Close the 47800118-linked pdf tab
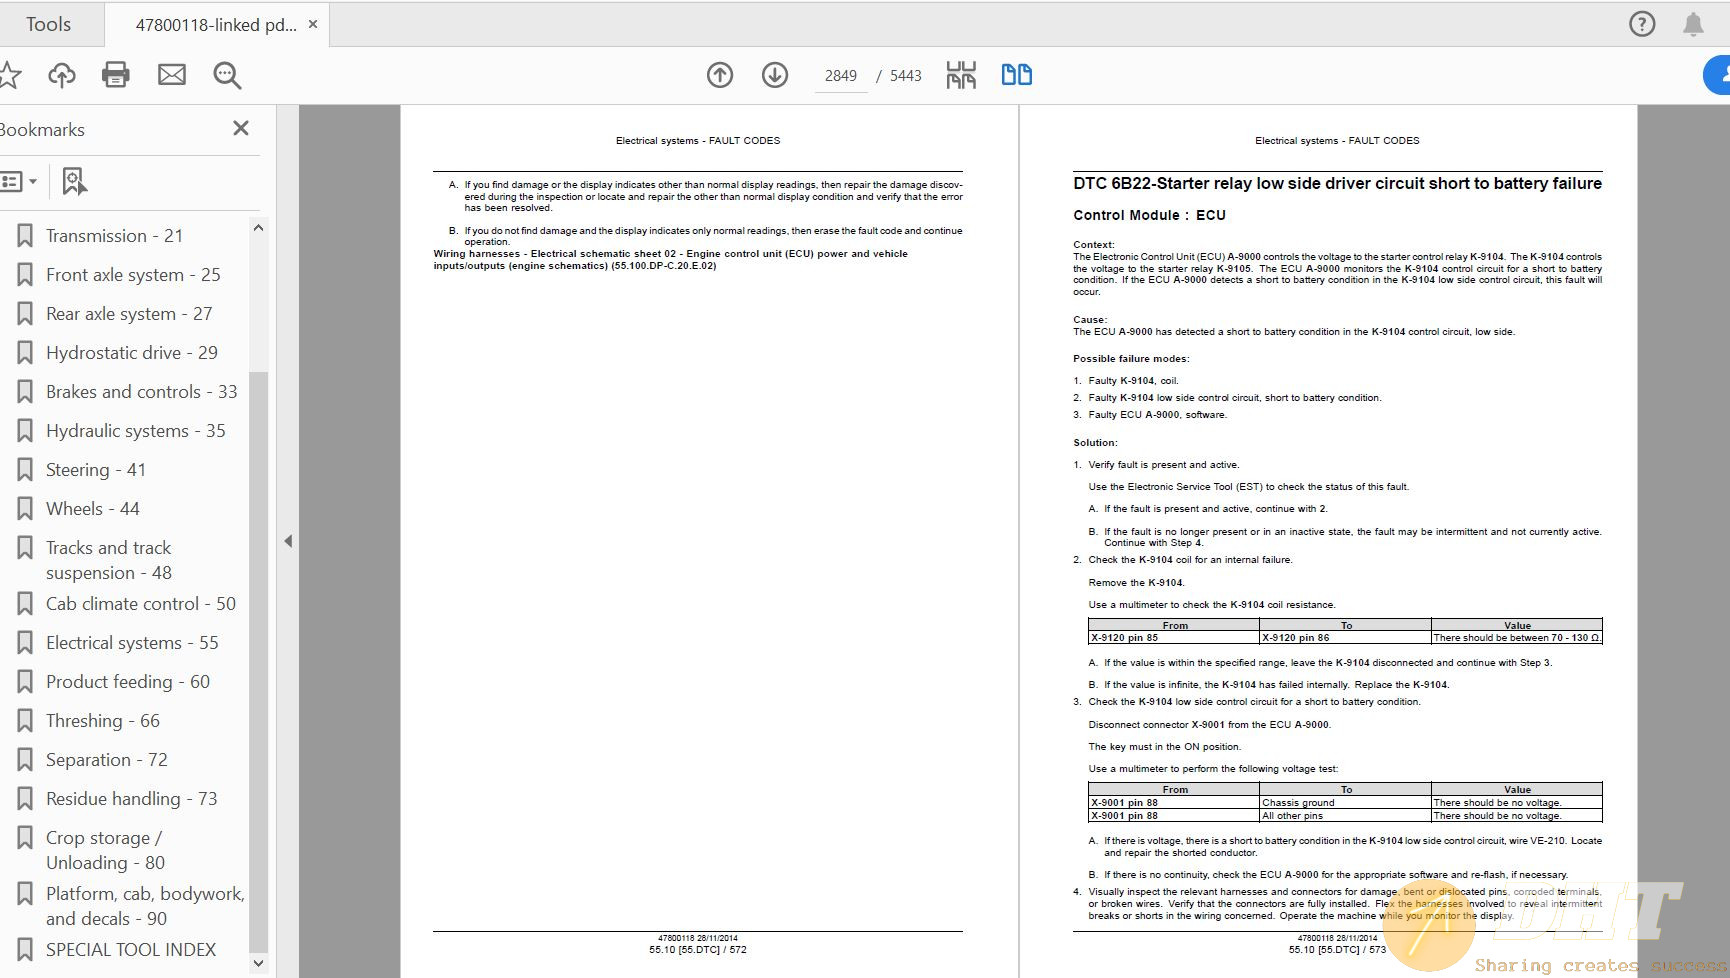 click(313, 24)
